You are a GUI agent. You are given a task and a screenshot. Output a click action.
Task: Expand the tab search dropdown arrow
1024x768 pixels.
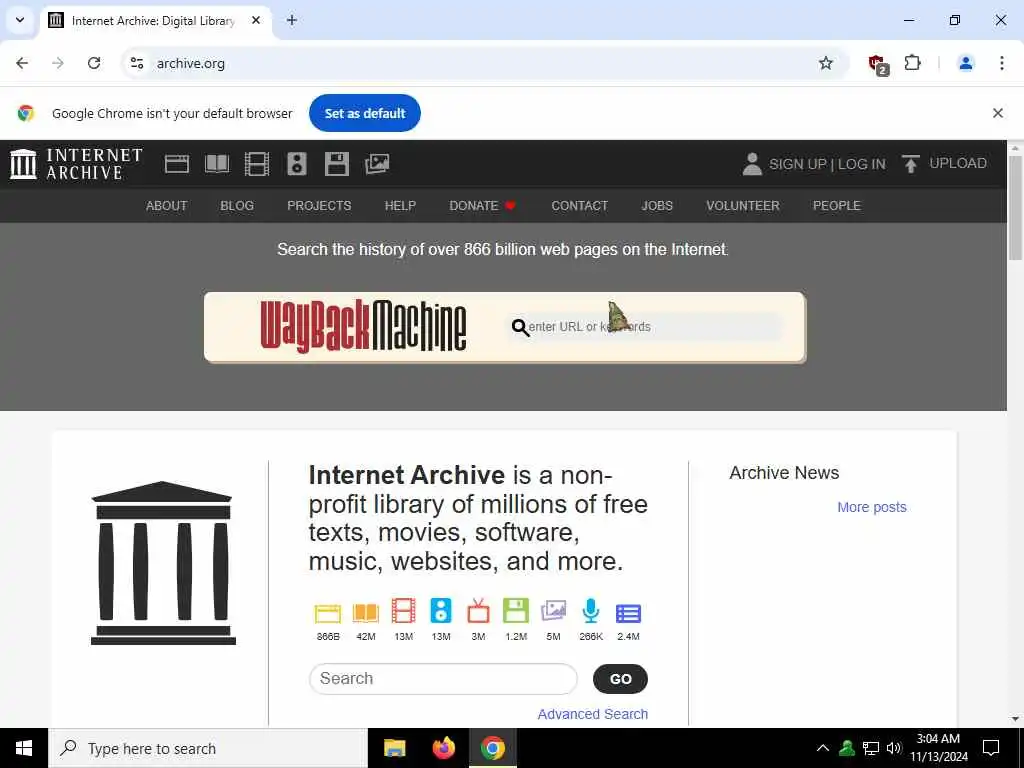20,20
